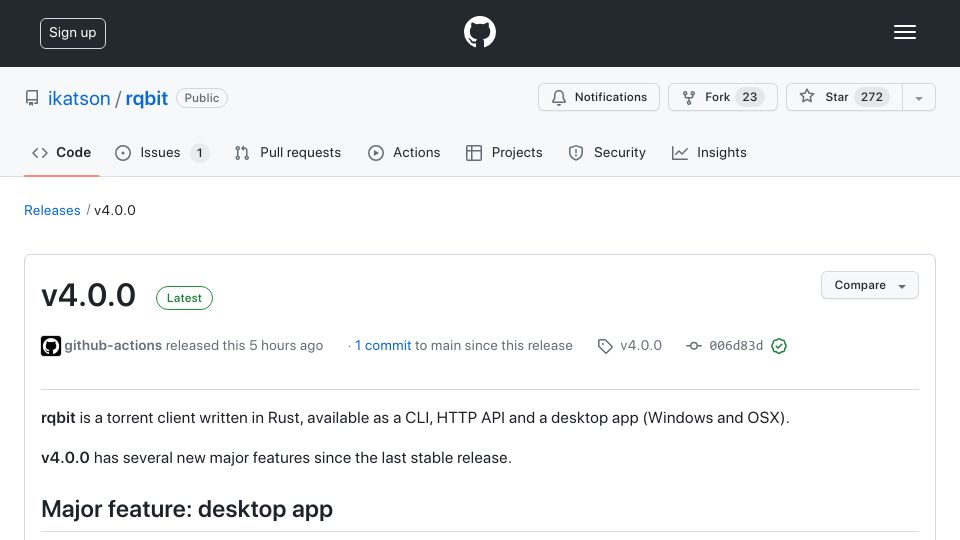The image size is (960, 540).
Task: Click the github-actions avatar icon
Action: coord(51,346)
